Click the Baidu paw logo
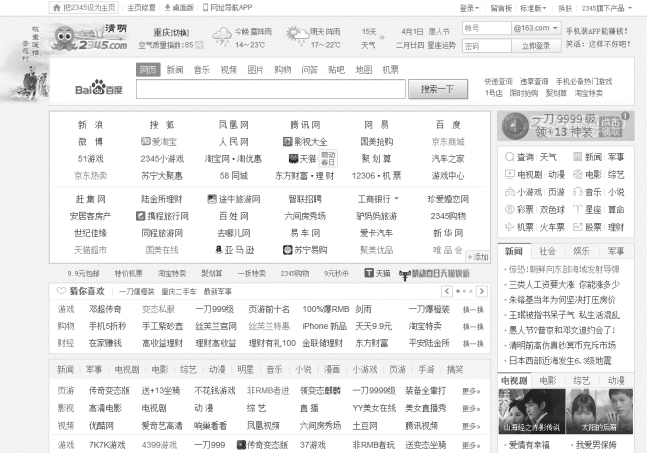This screenshot has height=453, width=647. (x=99, y=88)
